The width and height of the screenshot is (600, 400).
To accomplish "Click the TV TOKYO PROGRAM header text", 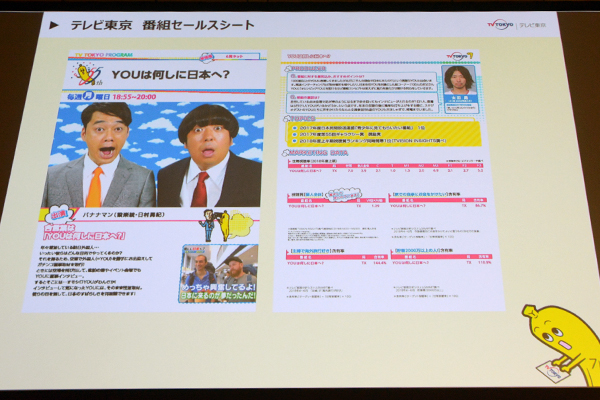I will (104, 55).
